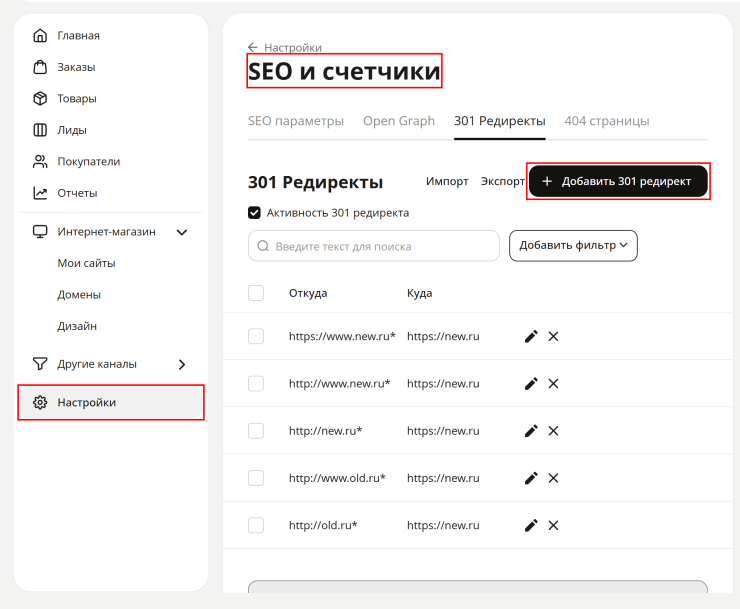Screen dimensions: 740x609
Task: Click the Добавить 301 редирект button
Action: tap(618, 181)
